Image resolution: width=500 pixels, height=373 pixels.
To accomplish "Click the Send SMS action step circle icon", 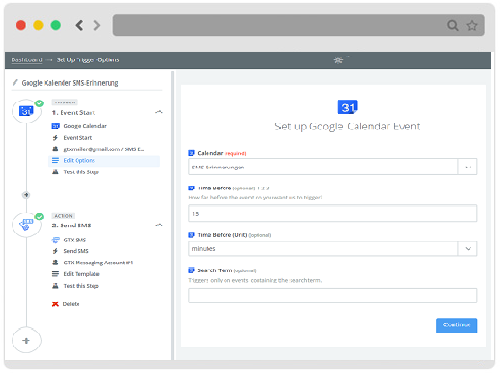I will click(26, 225).
